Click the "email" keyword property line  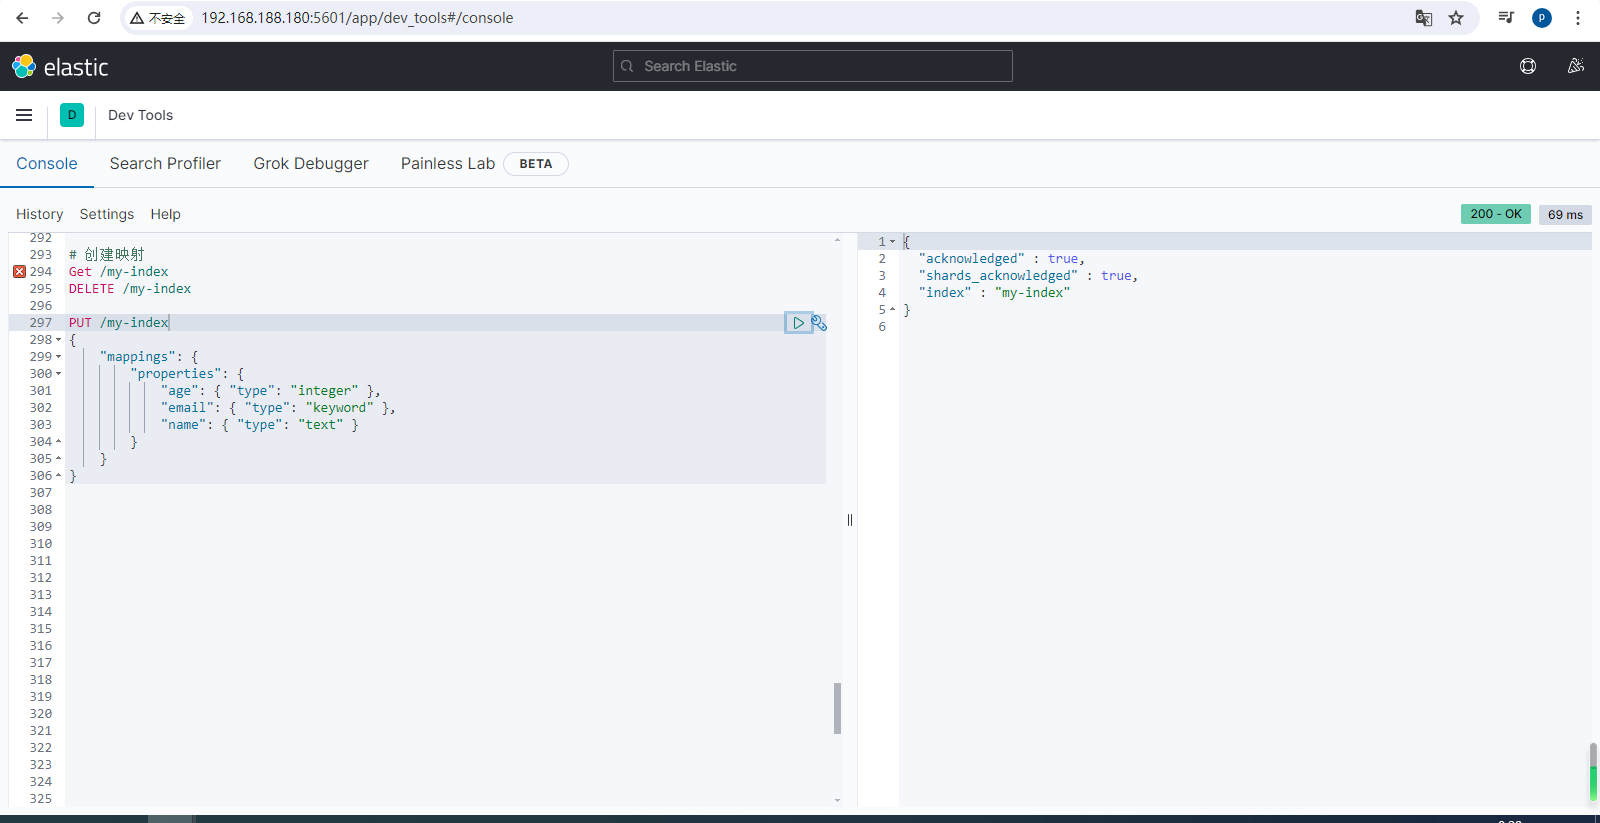click(x=278, y=408)
